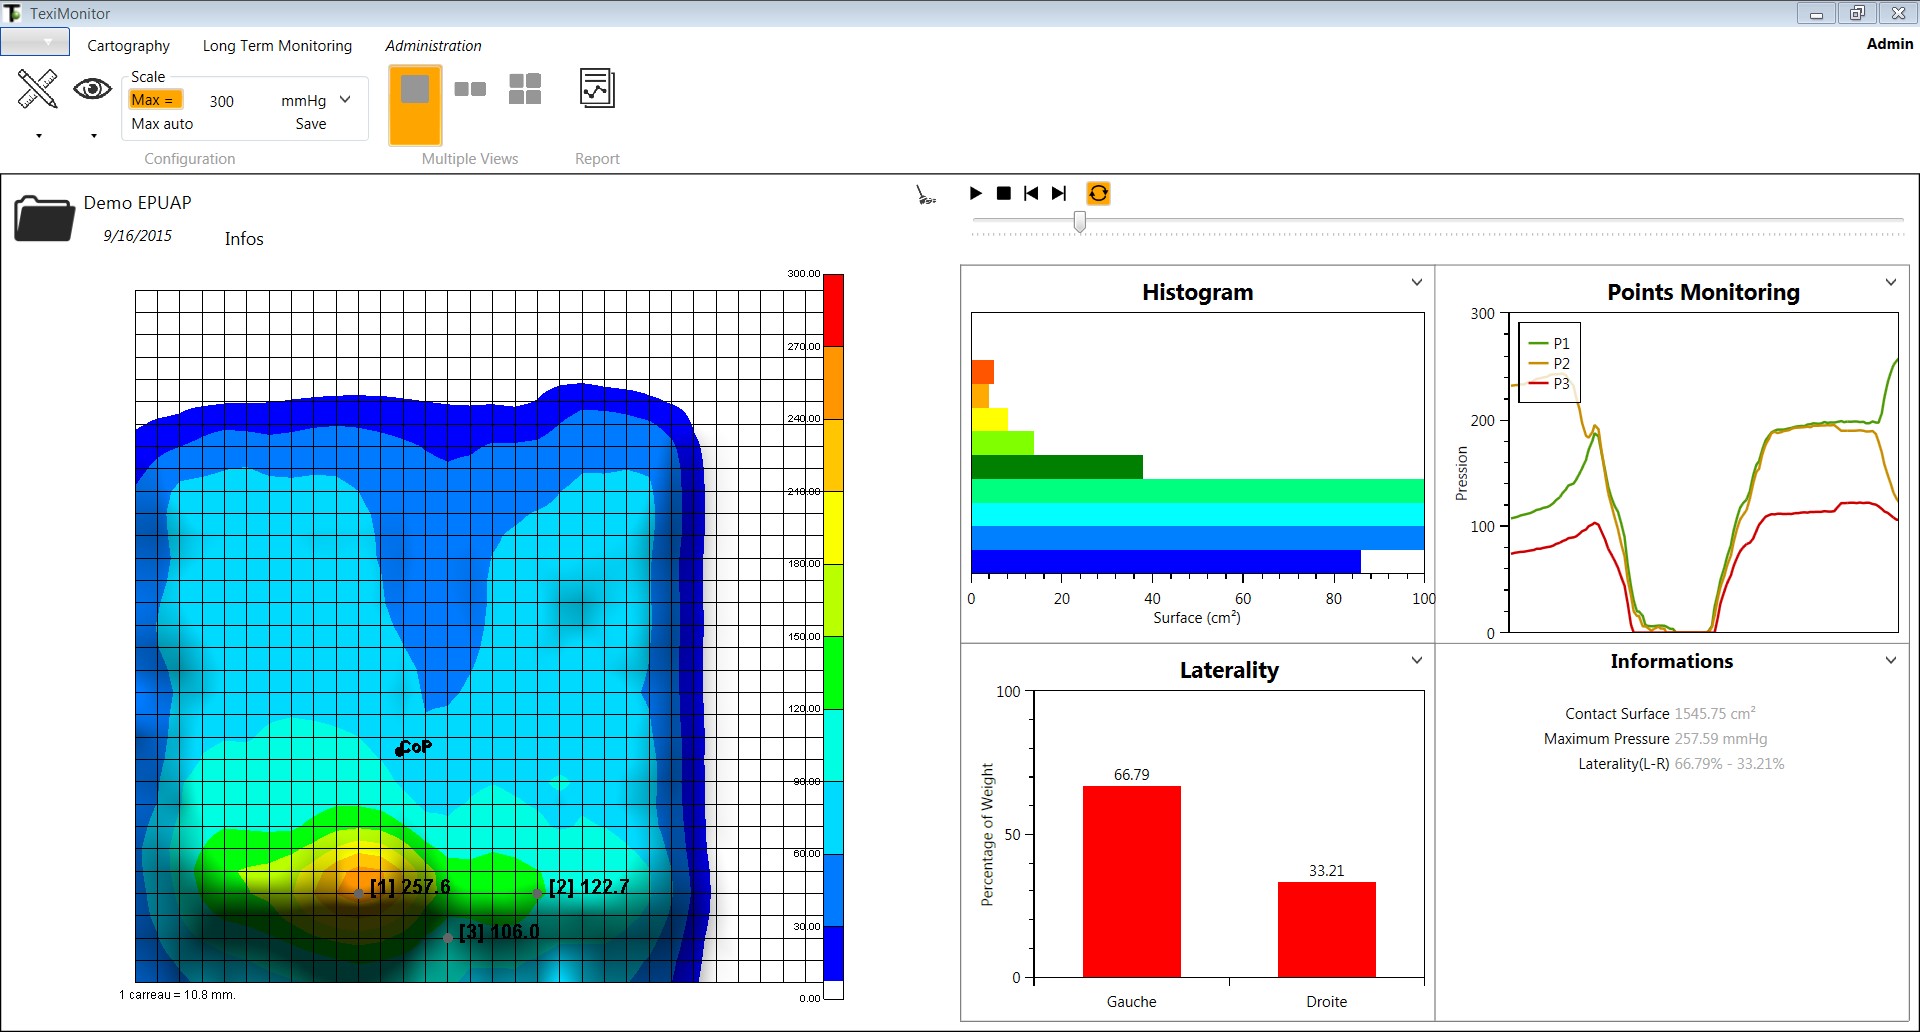The width and height of the screenshot is (1920, 1032).
Task: Expand arrow below the eye icon
Action: [93, 136]
